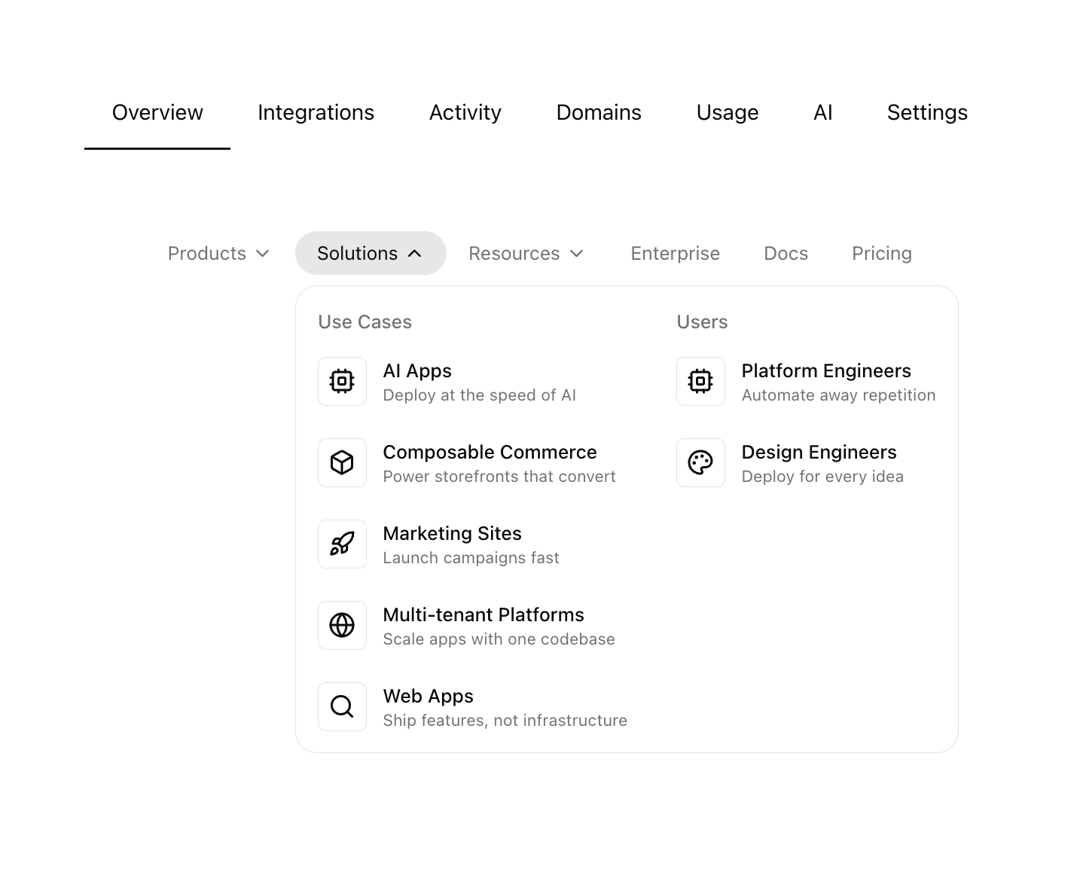The image size is (1080, 872).
Task: Click "Launch campaigns fast" text
Action: [471, 558]
